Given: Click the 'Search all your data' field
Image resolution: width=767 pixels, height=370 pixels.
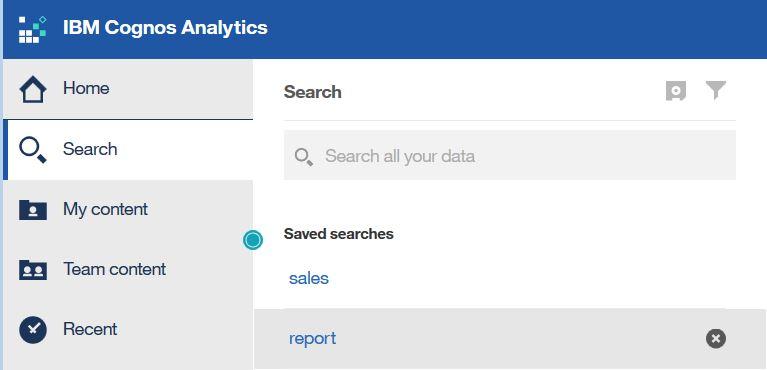Looking at the screenshot, I should [510, 156].
